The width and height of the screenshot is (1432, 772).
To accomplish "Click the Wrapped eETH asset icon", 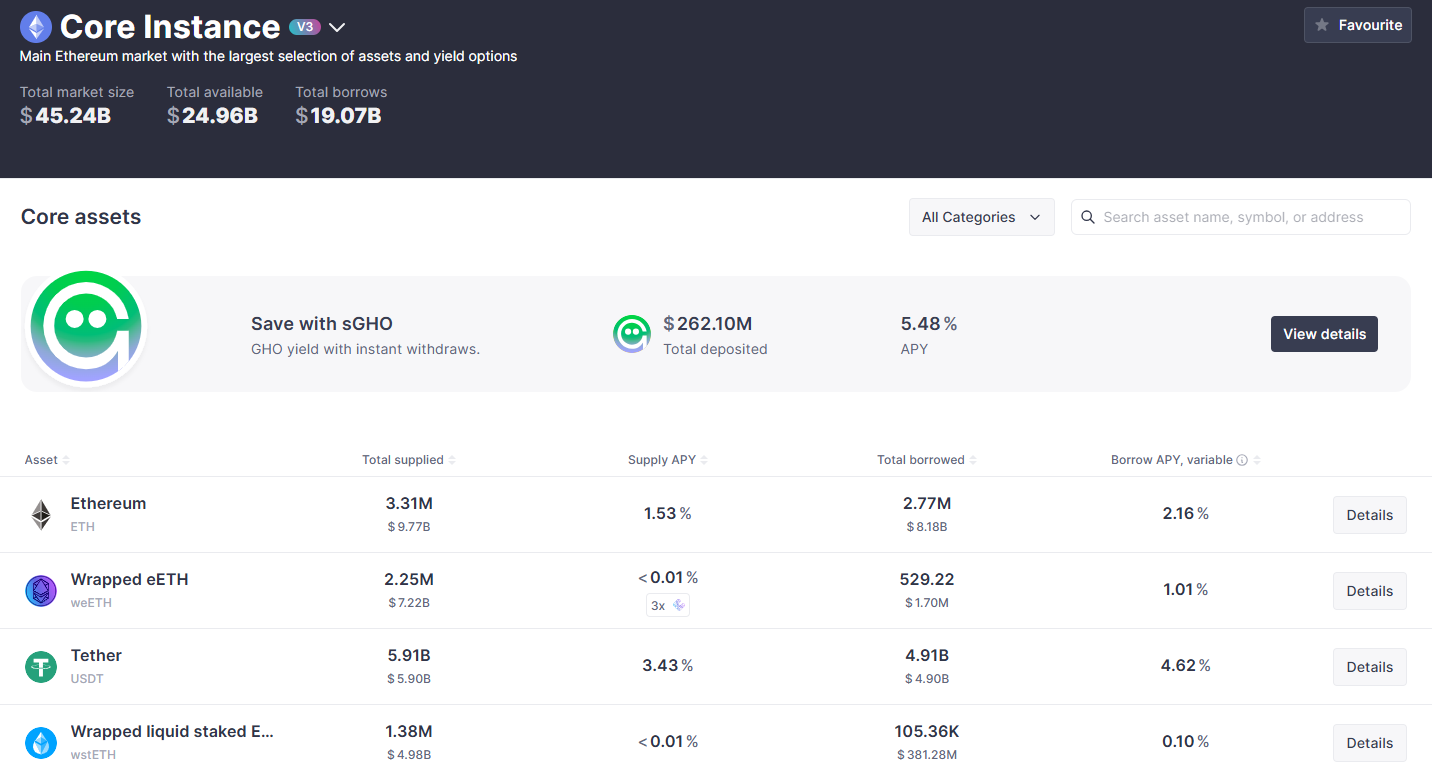I will click(x=41, y=591).
